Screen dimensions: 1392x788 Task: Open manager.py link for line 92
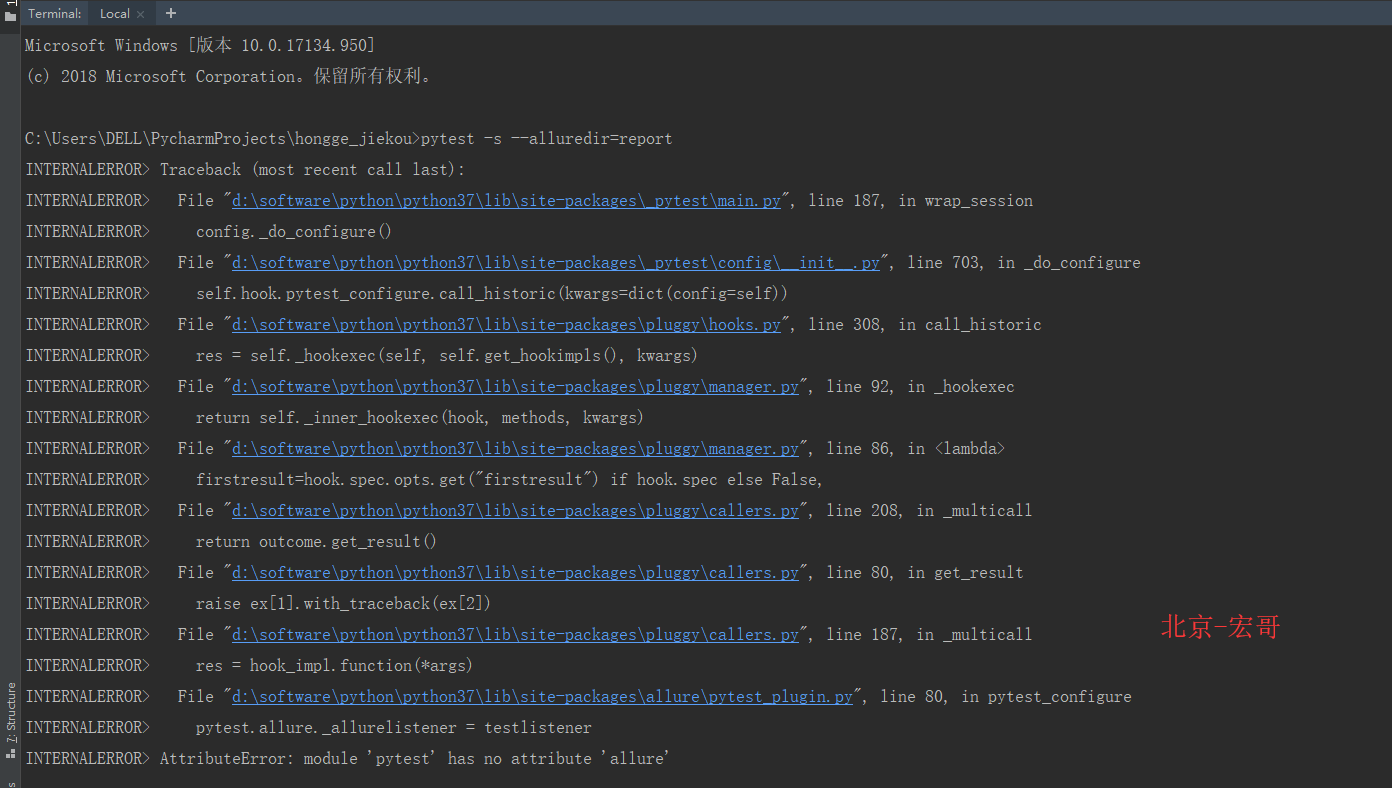515,387
